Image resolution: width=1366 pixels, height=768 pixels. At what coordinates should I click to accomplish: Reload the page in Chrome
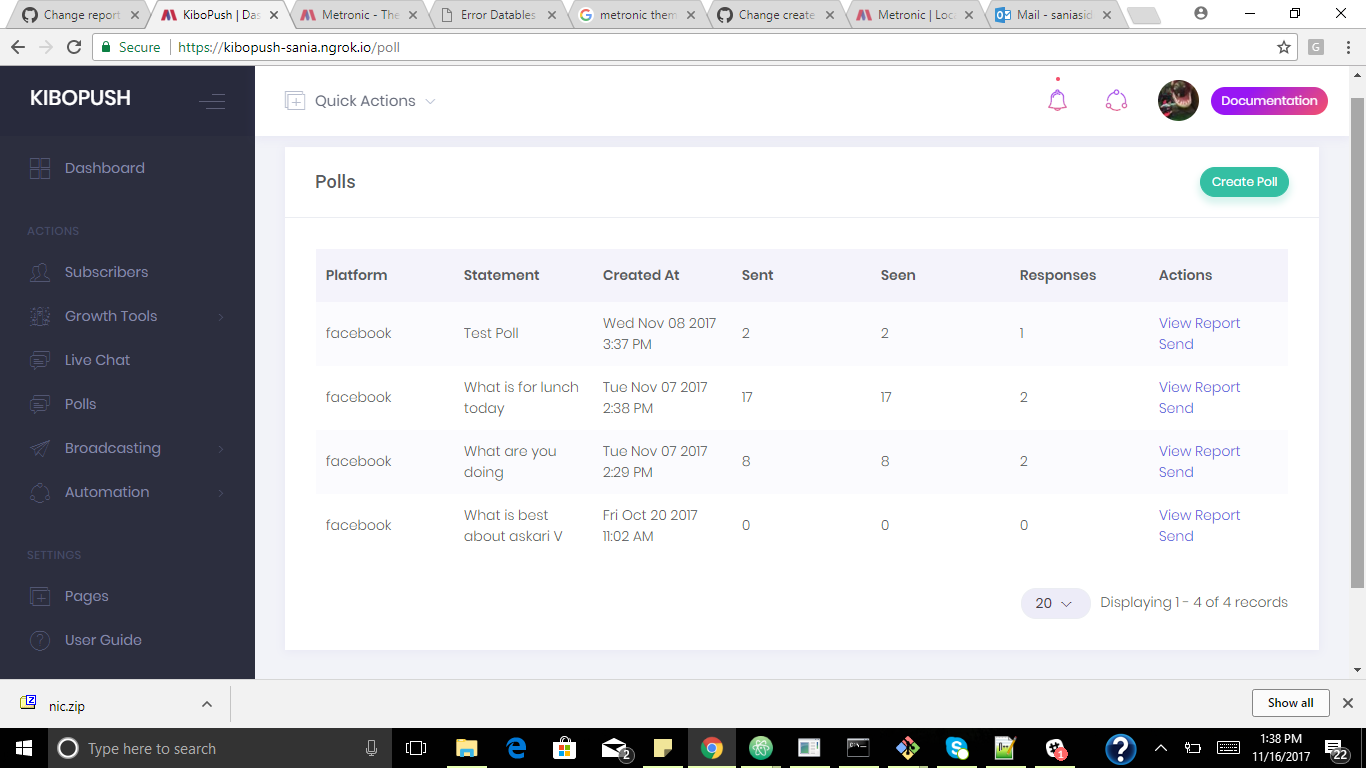pyautogui.click(x=73, y=47)
